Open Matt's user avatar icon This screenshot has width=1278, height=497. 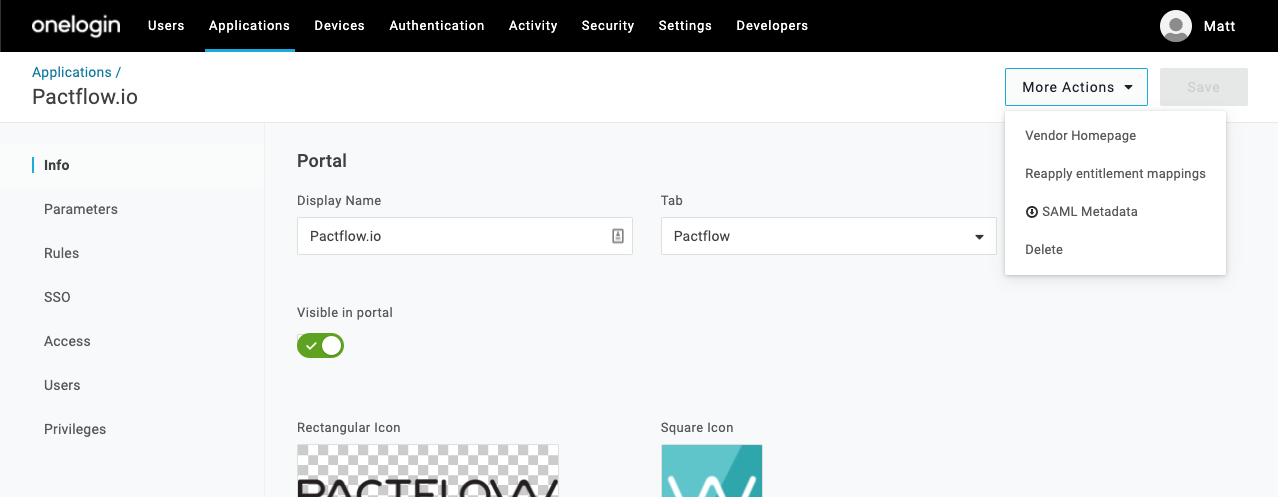click(x=1176, y=26)
